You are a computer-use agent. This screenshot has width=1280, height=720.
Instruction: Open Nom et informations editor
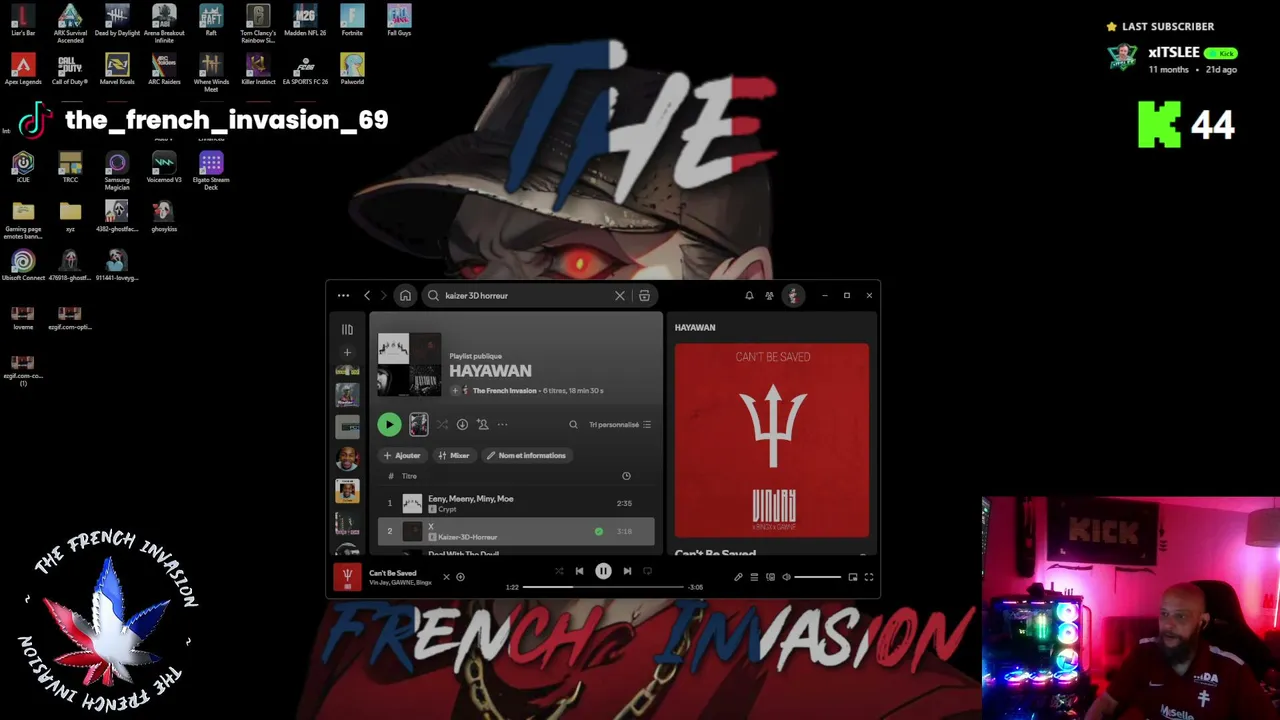tap(526, 456)
